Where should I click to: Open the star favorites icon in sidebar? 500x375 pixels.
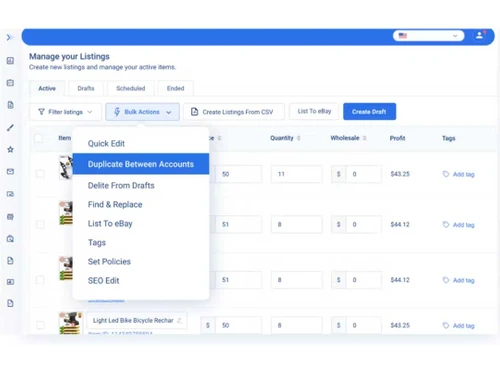[10, 149]
